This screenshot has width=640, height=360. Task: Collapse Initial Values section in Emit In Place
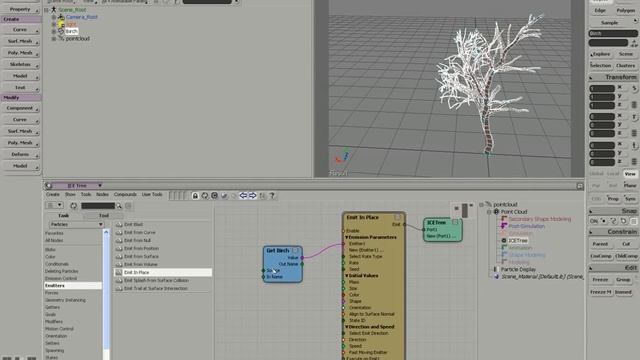coord(347,276)
